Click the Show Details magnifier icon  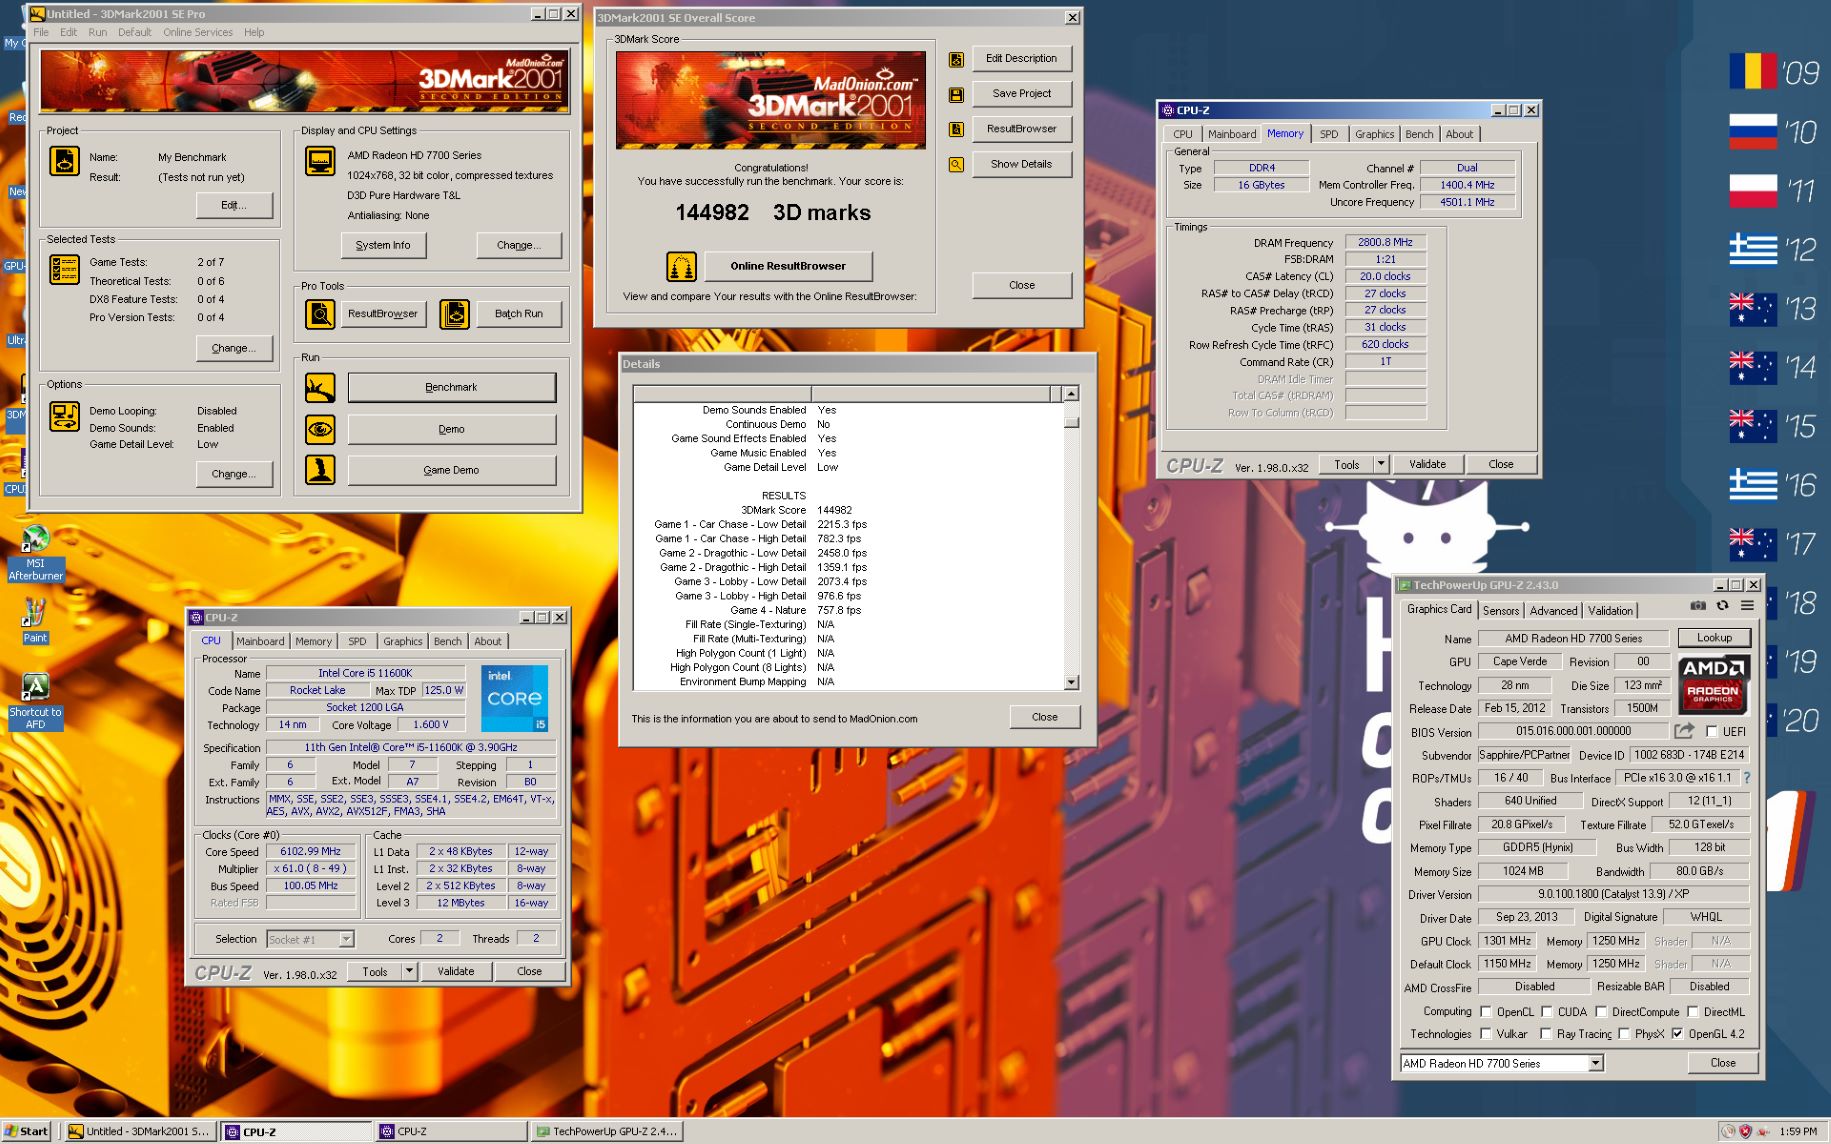(956, 165)
